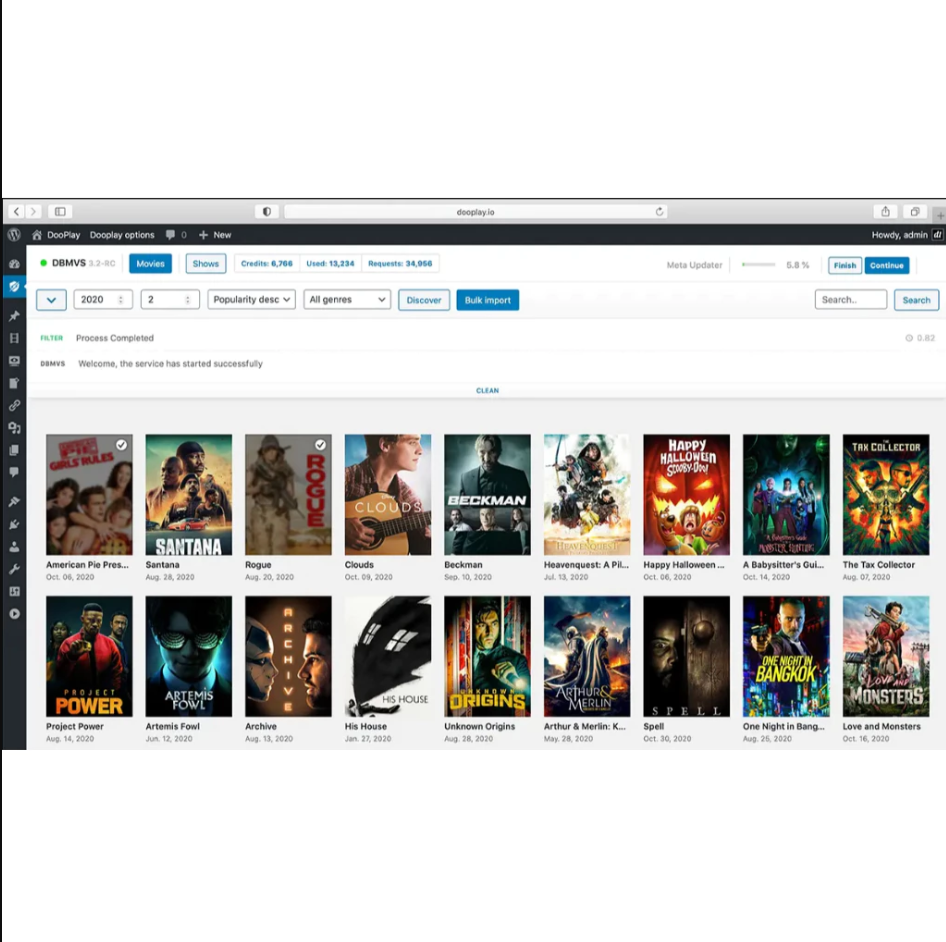This screenshot has height=942, width=946.
Task: Open a new tab with the plus icon
Action: coord(940,215)
